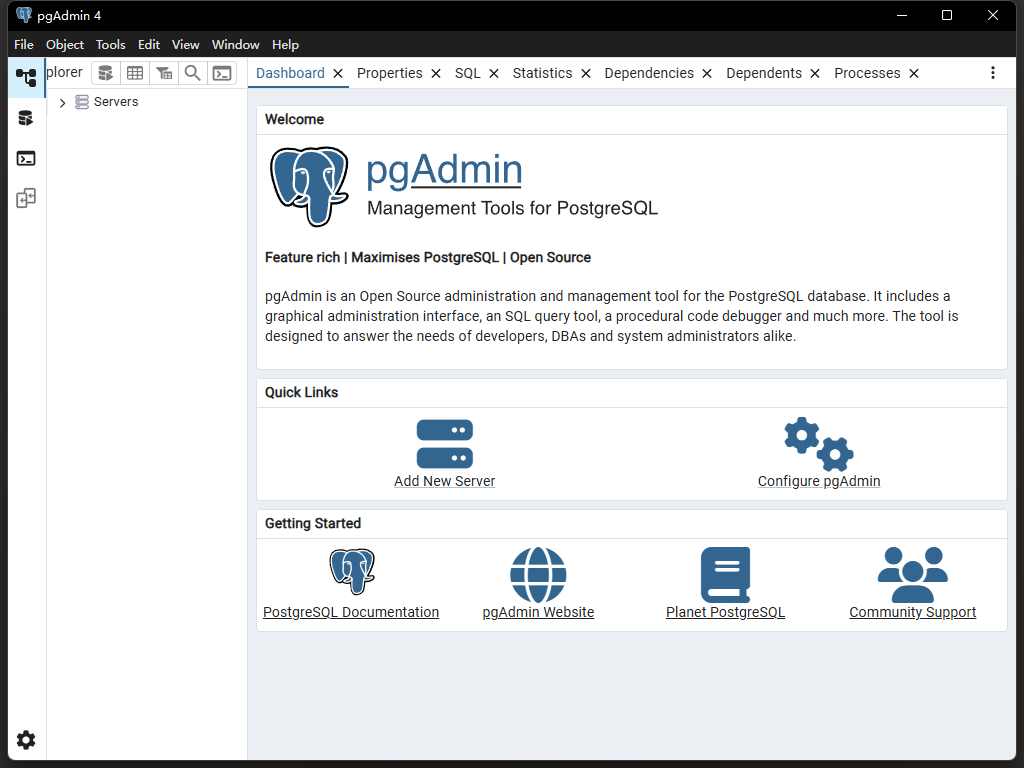Image resolution: width=1024 pixels, height=768 pixels.
Task: Switch to the Dashboard tab
Action: [x=290, y=73]
